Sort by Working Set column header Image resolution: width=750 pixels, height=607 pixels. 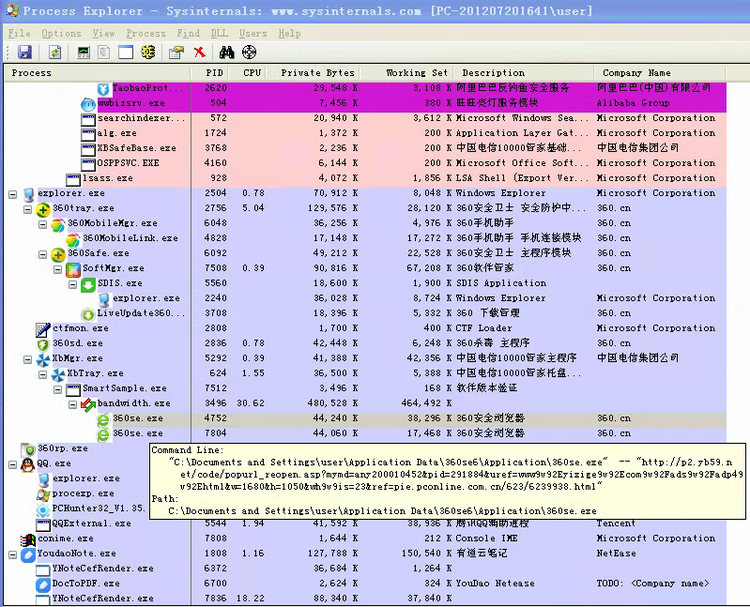[407, 73]
